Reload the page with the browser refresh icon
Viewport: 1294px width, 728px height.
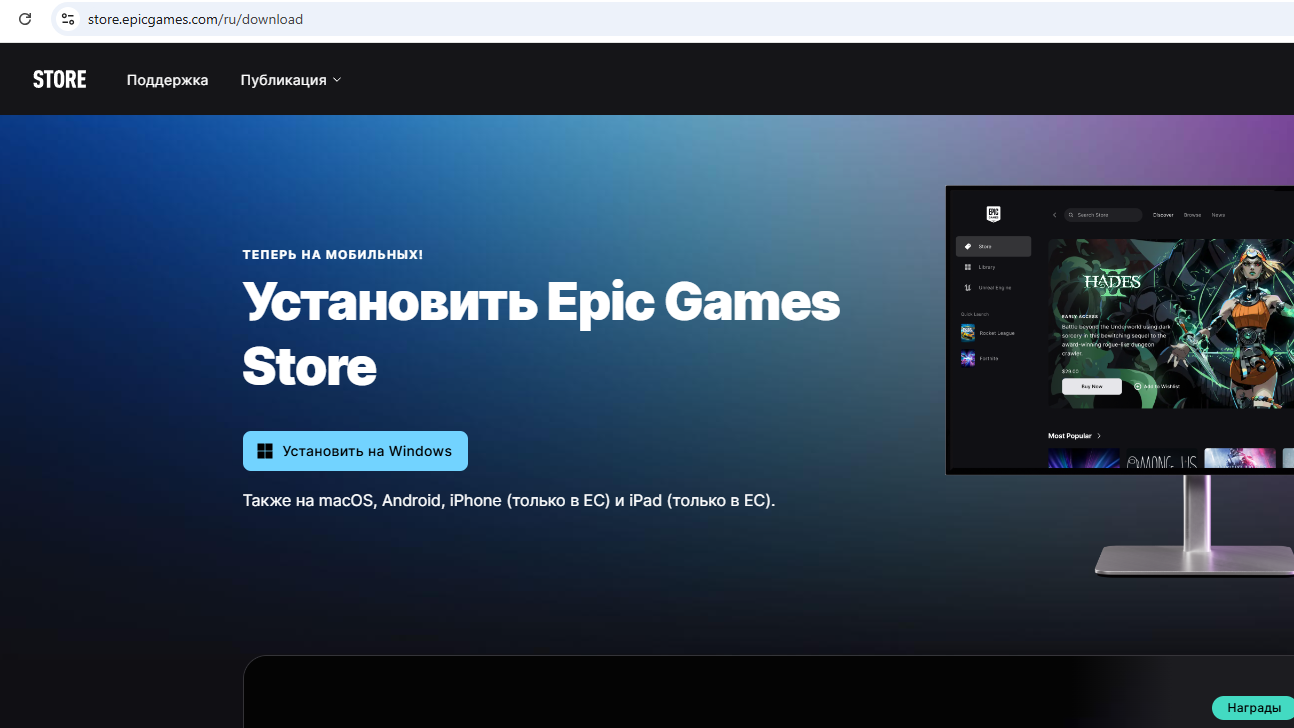pos(25,19)
